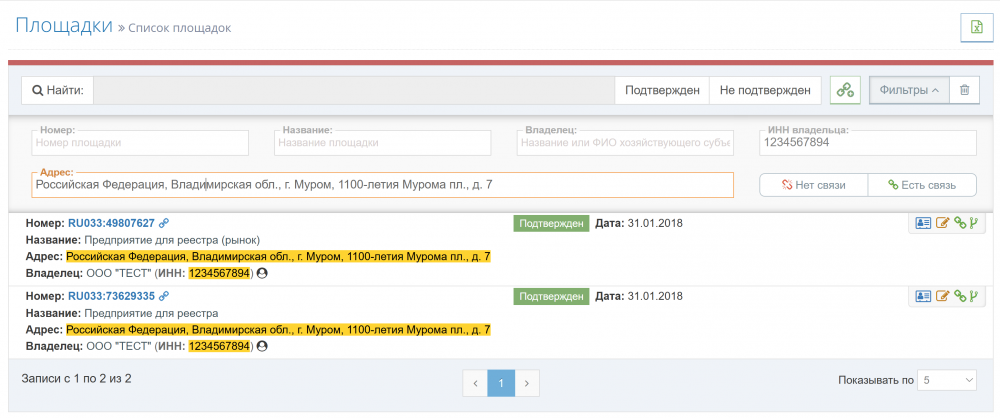The width and height of the screenshot is (1000, 418).
Task: Toggle the "Есть связь" filter
Action: (x=921, y=185)
